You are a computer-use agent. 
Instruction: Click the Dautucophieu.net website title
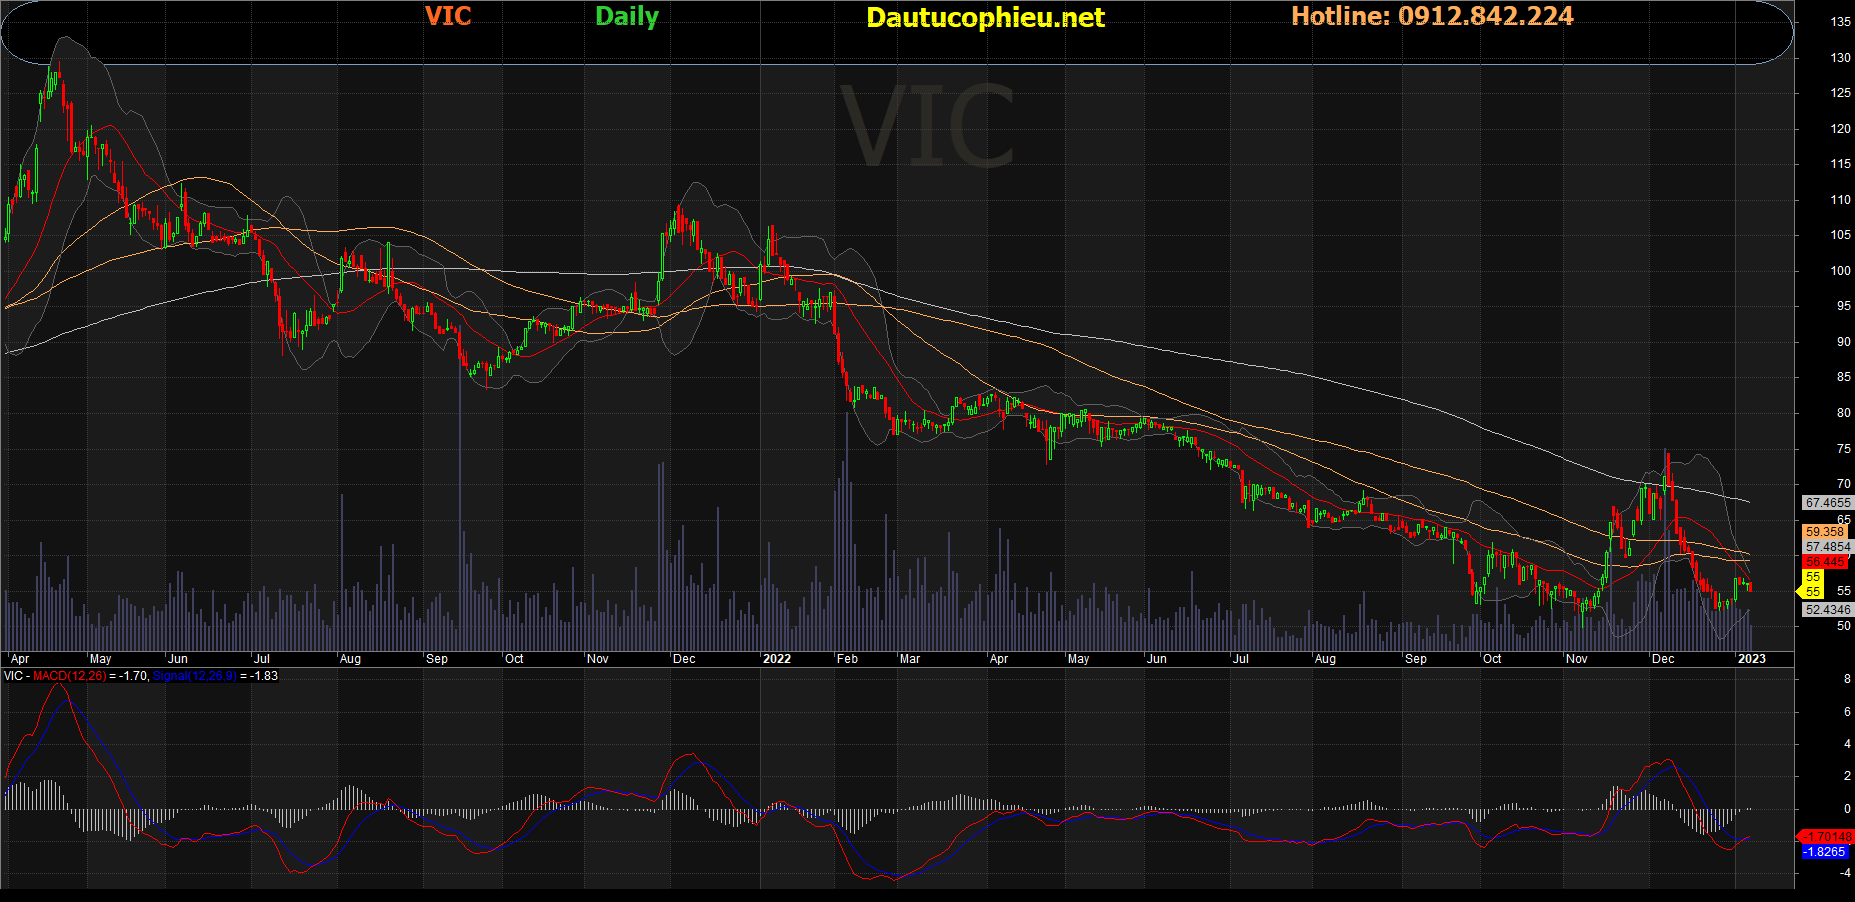(x=985, y=18)
